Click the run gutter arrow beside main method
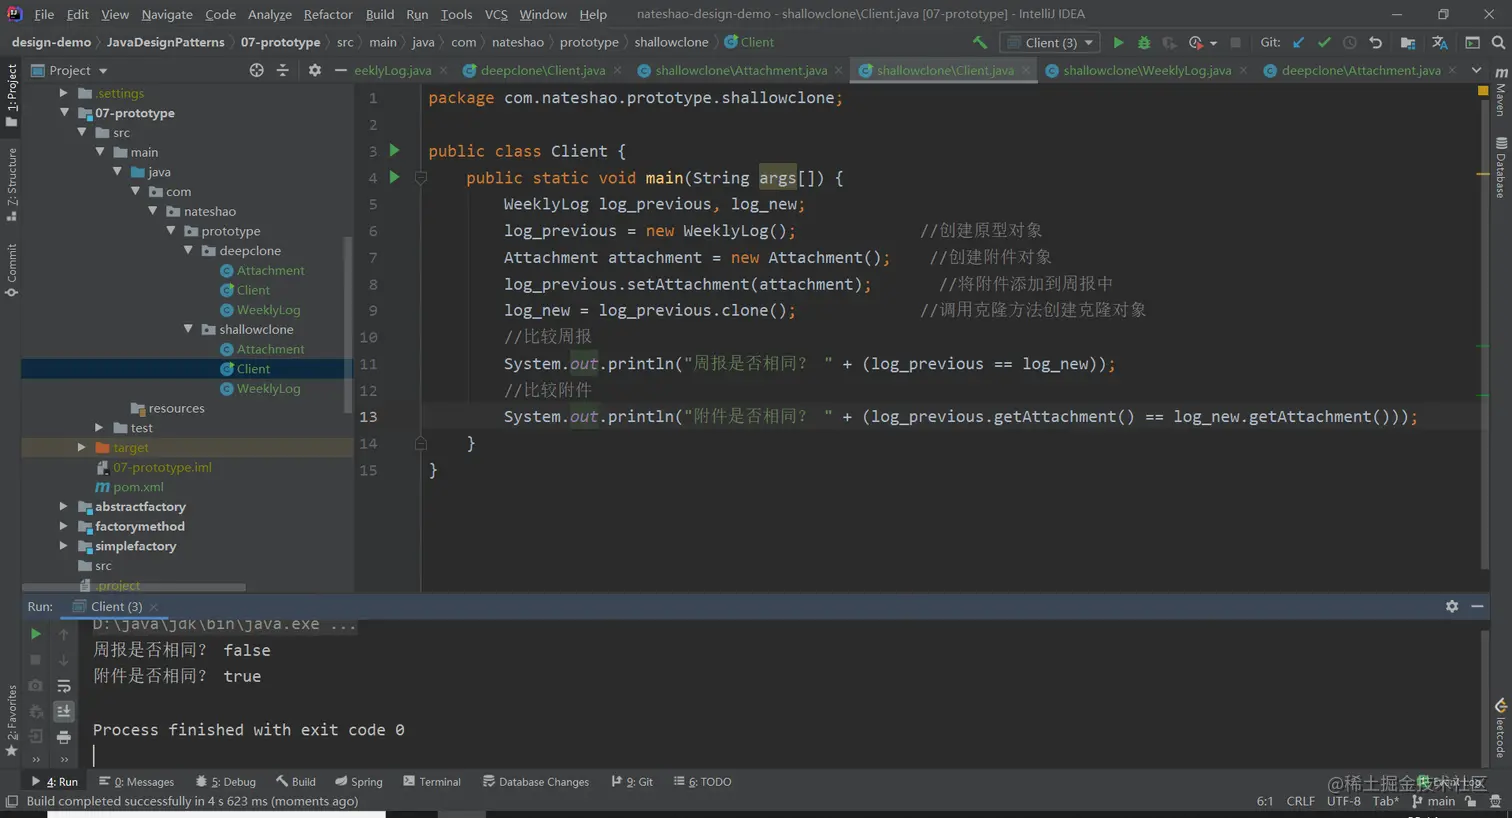Screen dimensions: 1512x818 (394, 177)
